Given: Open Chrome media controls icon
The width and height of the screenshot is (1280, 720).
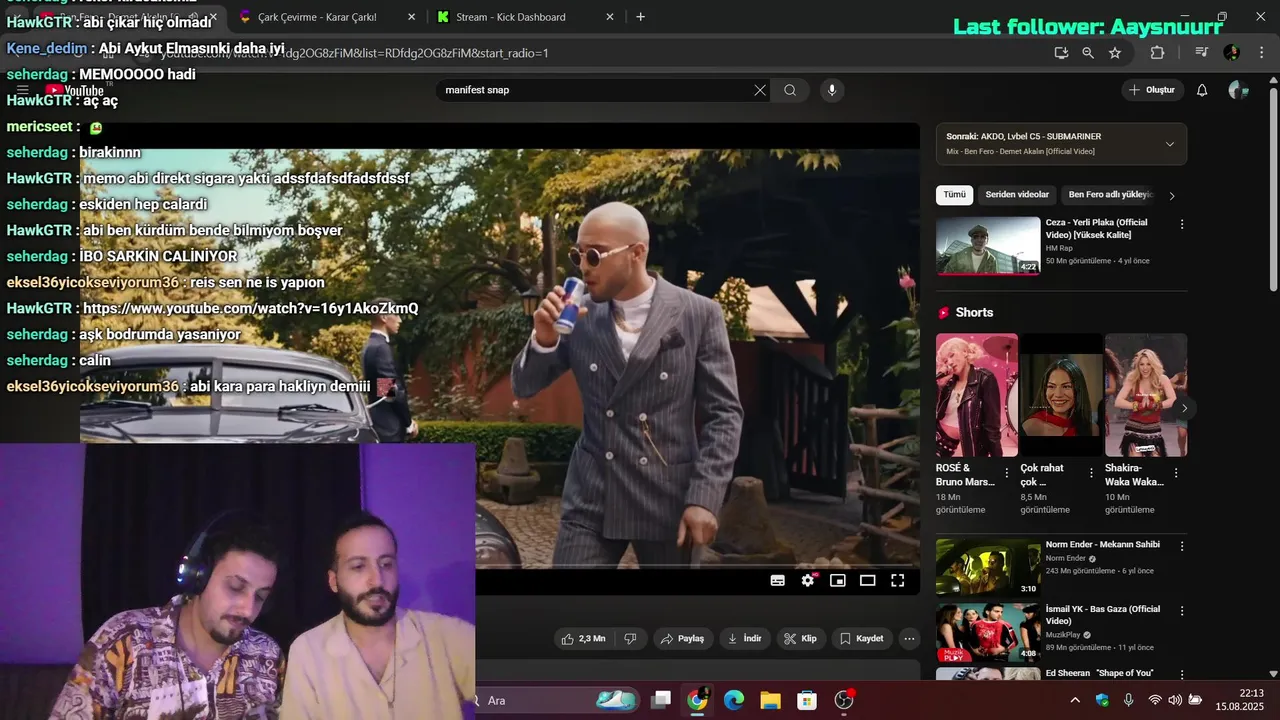Looking at the screenshot, I should tap(1202, 53).
